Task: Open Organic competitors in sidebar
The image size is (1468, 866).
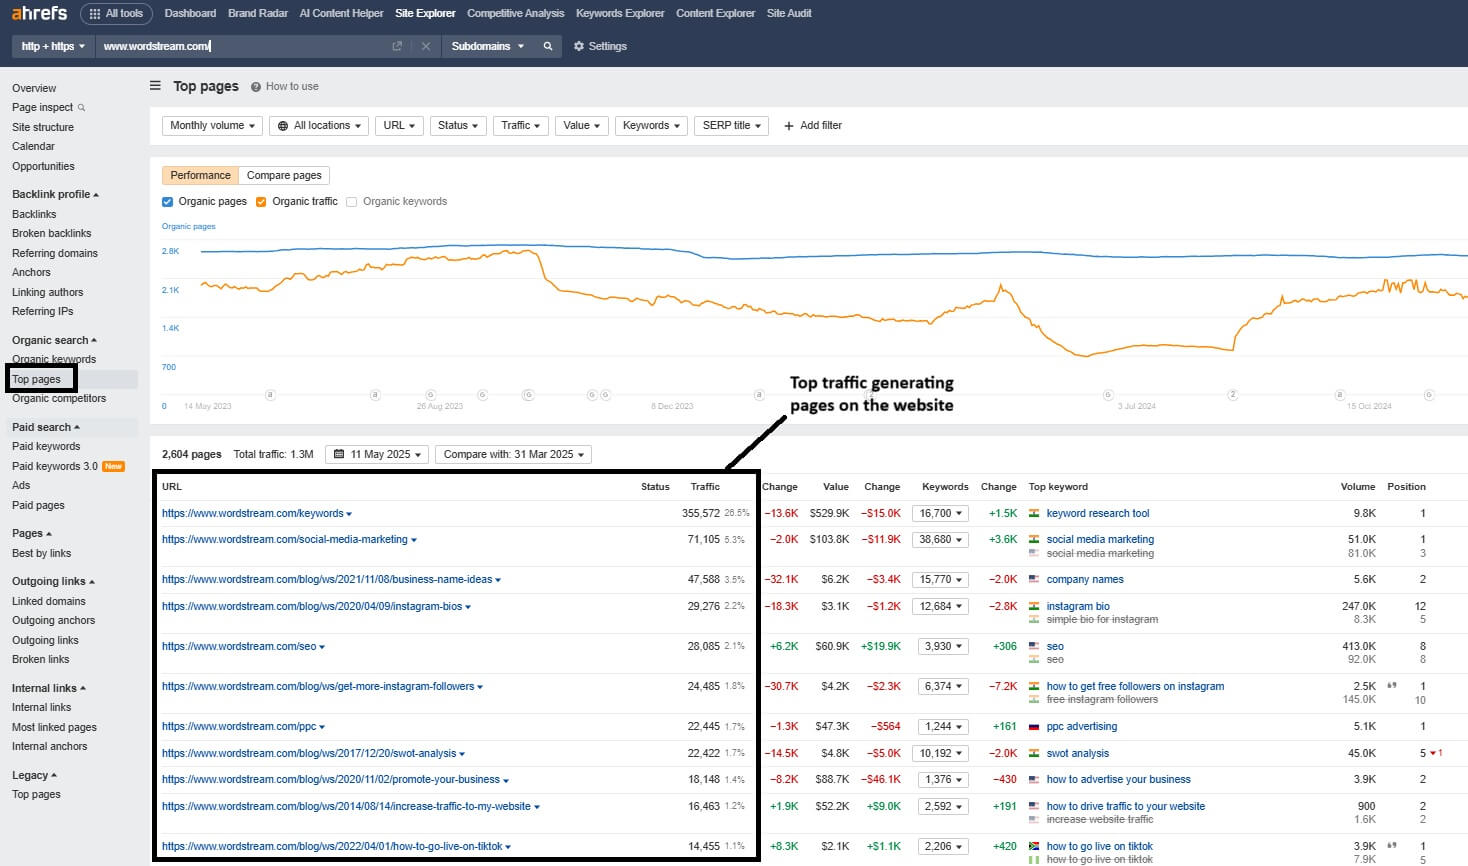Action: pyautogui.click(x=59, y=398)
